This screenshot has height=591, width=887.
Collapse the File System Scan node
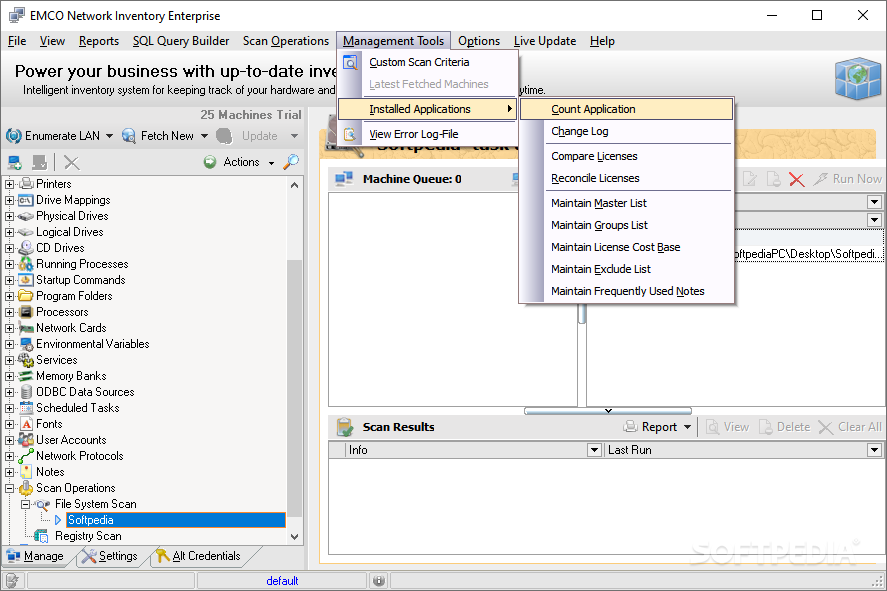[25, 503]
